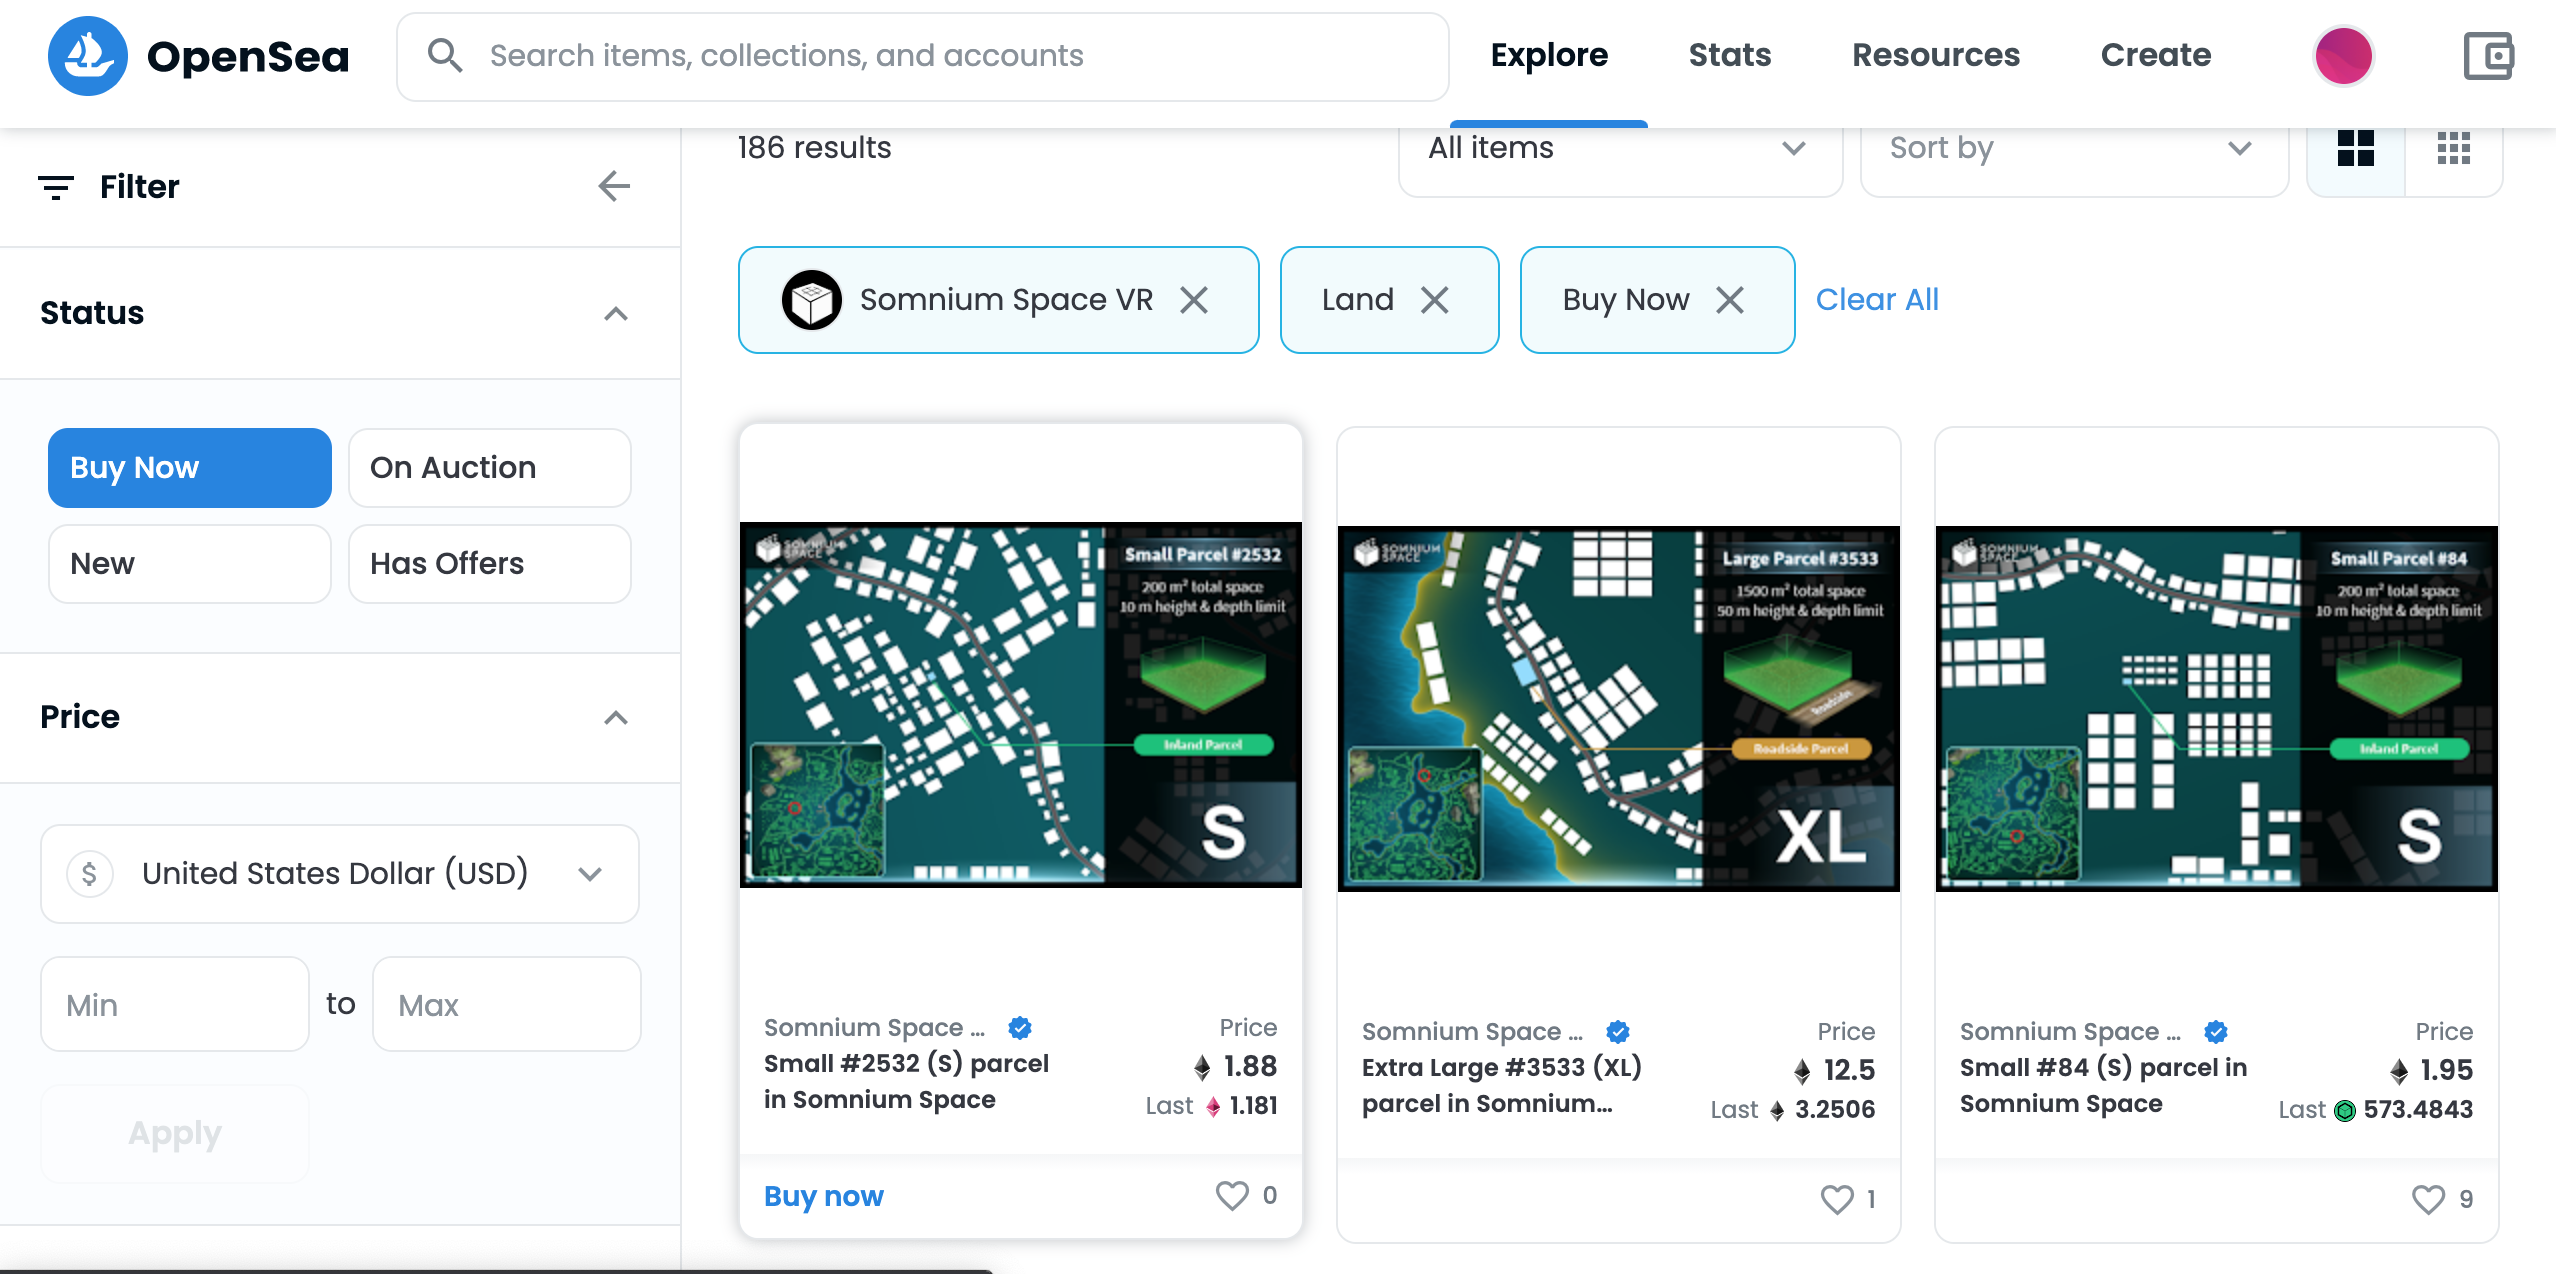
Task: Favorite the Small #84 parcel heart
Action: click(x=2428, y=1199)
